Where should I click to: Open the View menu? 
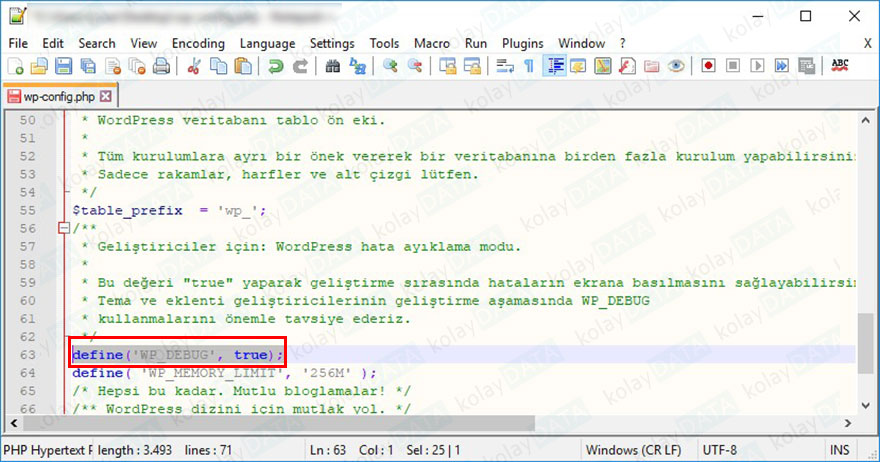[144, 43]
